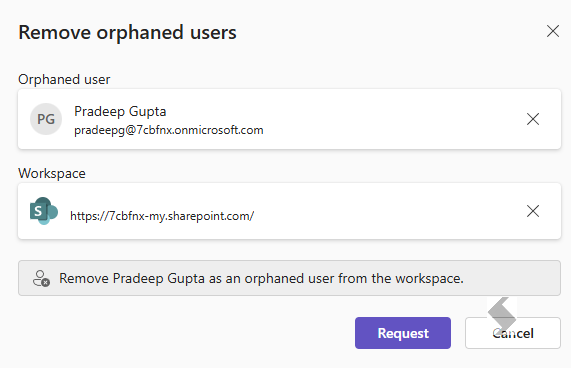The width and height of the screenshot is (571, 368).
Task: Click blank area of grey info banner
Action: click(510, 278)
